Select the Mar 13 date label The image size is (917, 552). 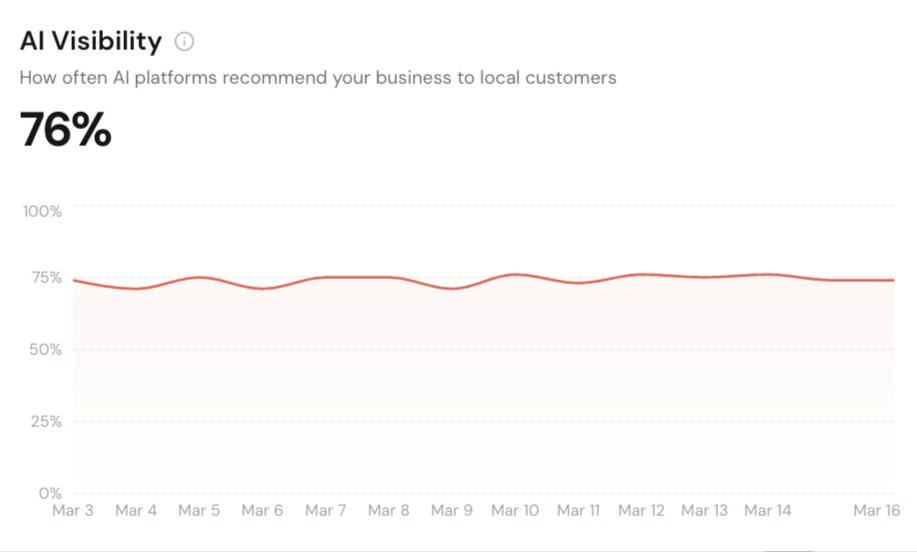tap(704, 511)
